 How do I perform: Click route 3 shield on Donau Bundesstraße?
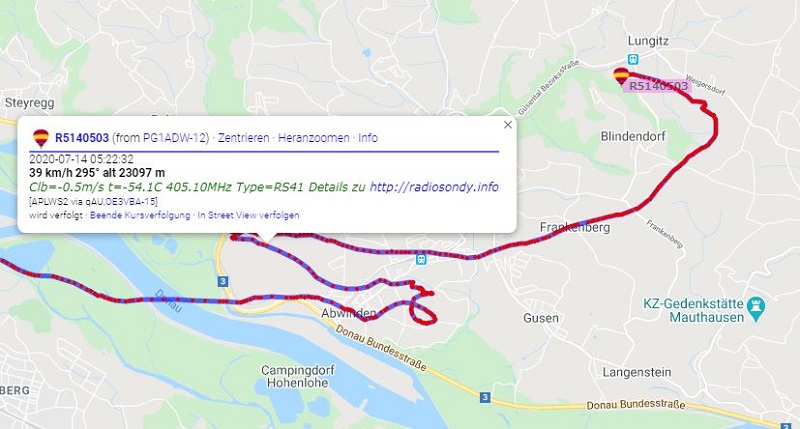pos(485,397)
